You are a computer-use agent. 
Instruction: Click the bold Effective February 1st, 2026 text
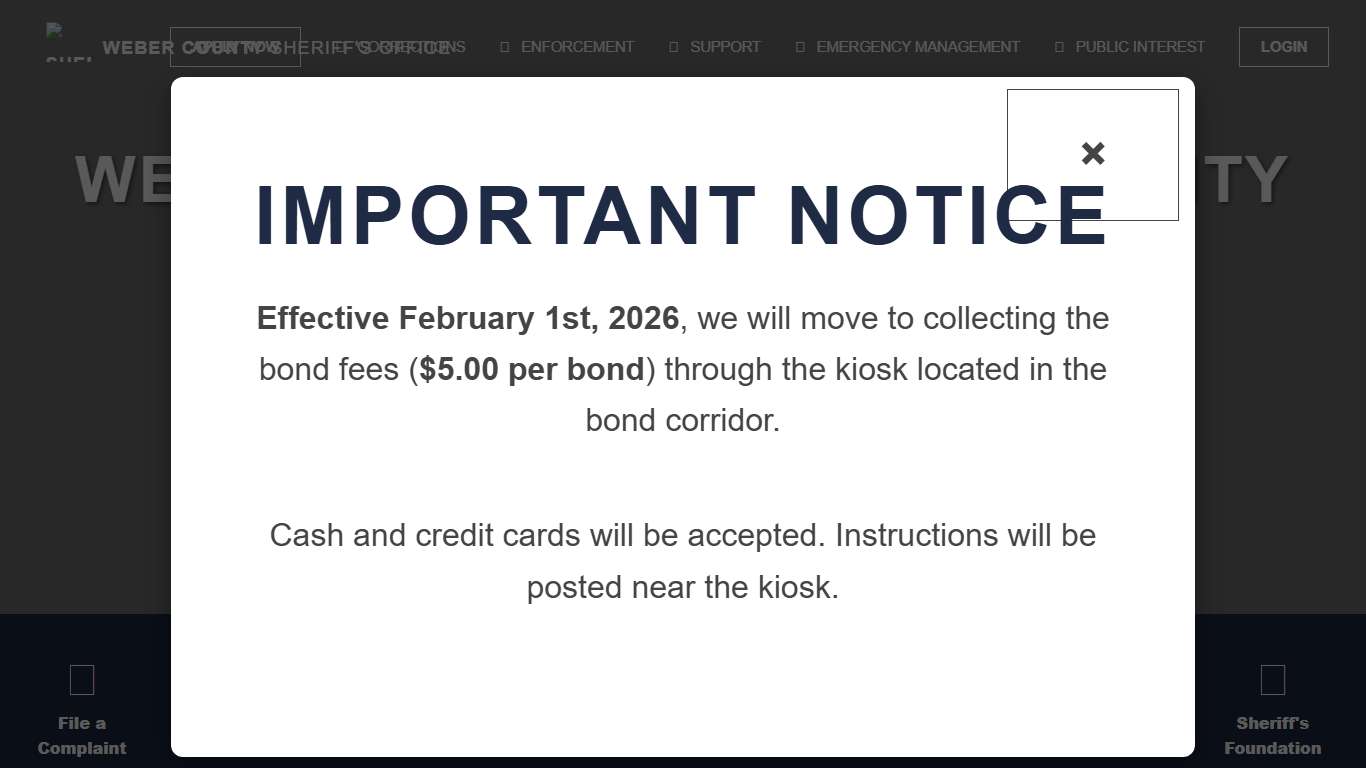pyautogui.click(x=468, y=318)
